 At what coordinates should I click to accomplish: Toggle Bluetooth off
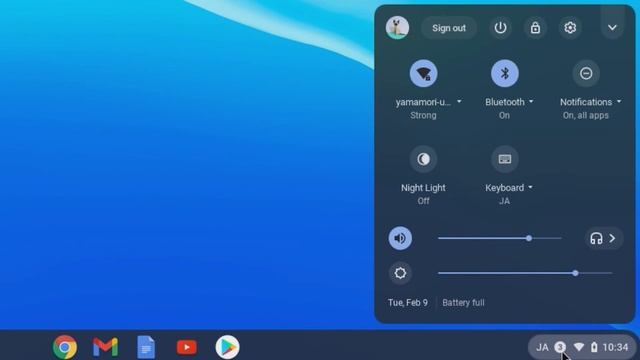click(x=505, y=73)
